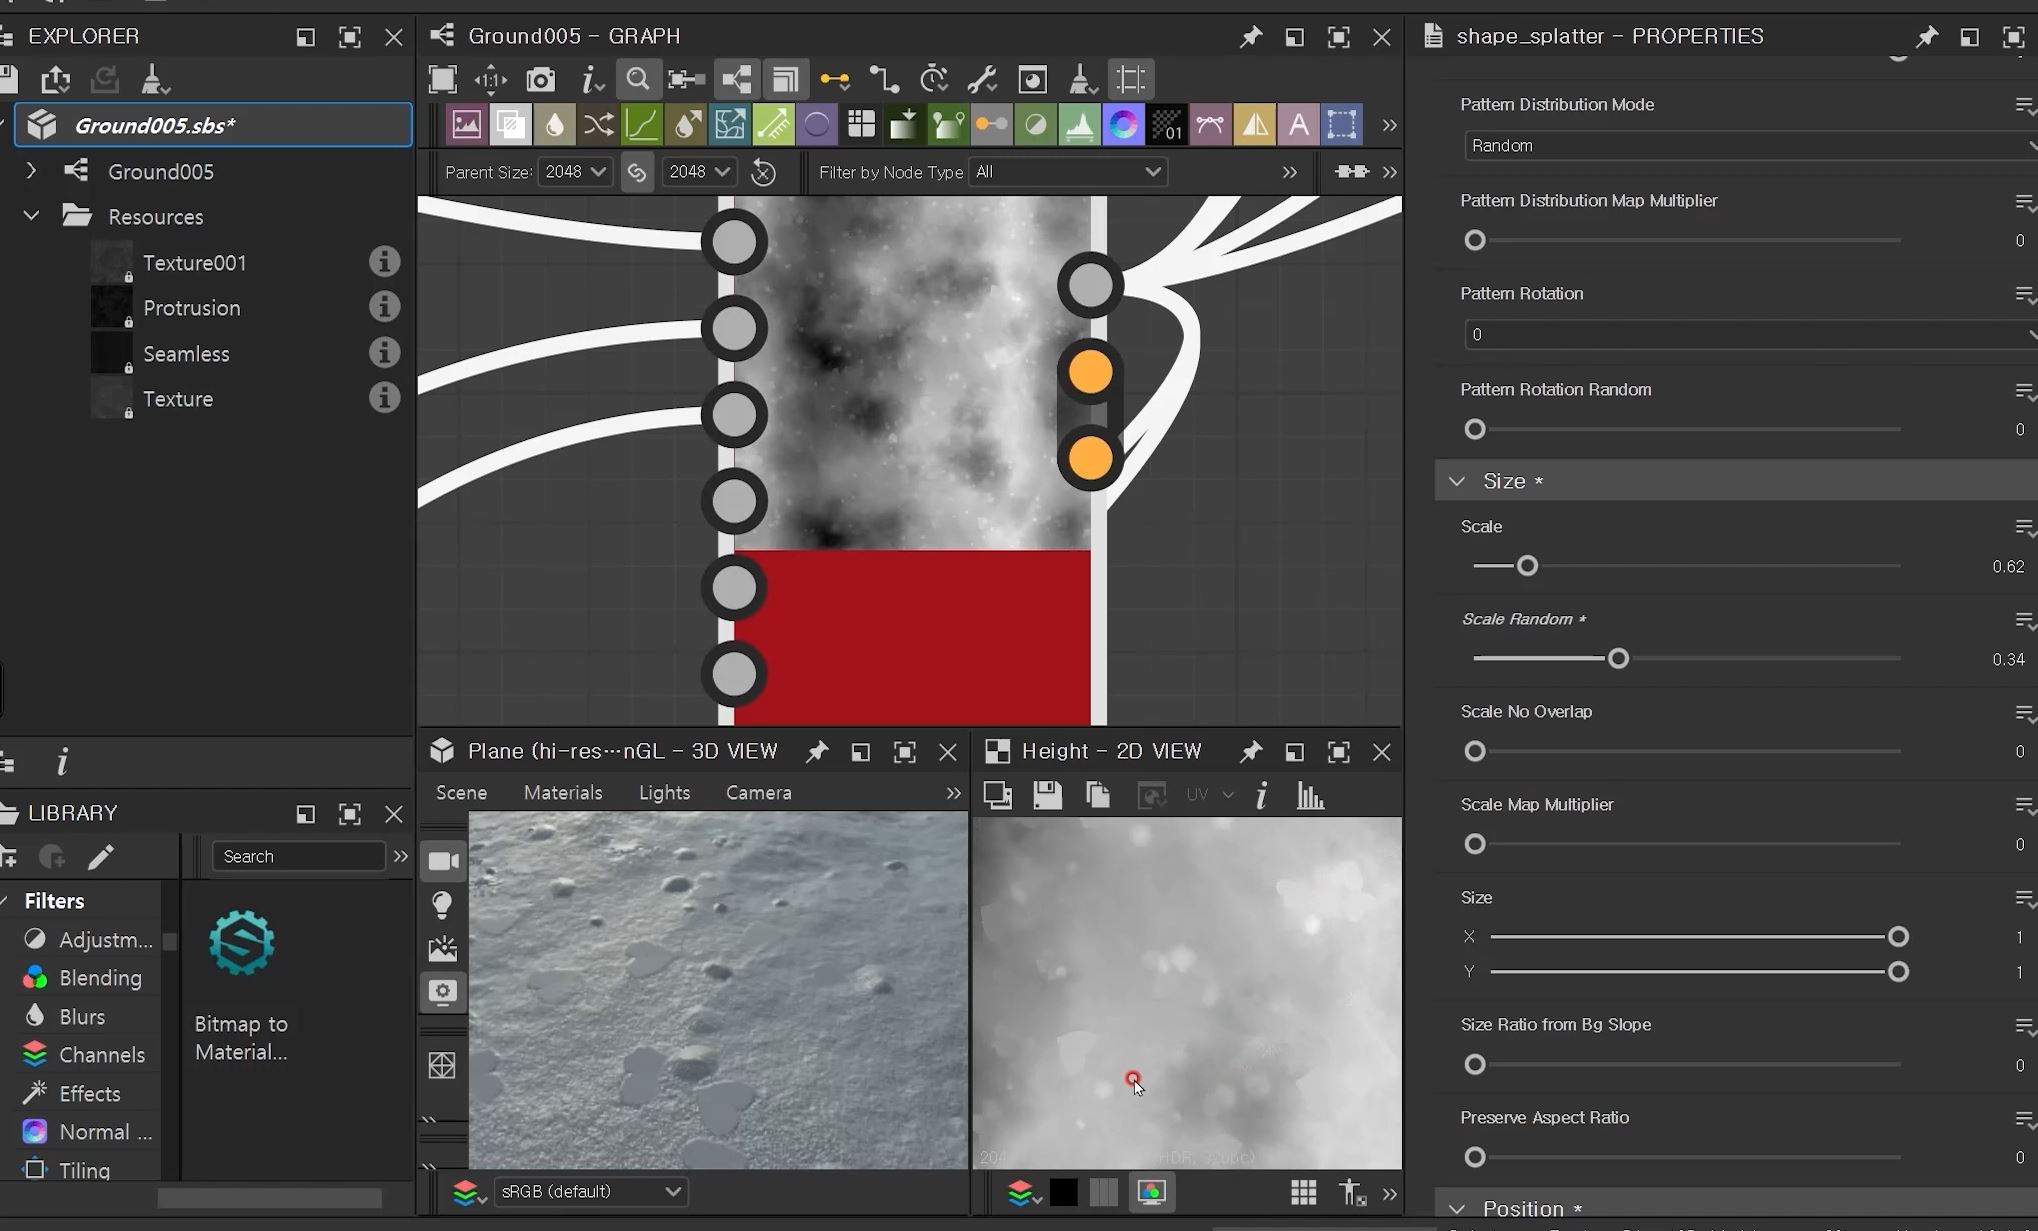Toggle the camera mode button in 3D view
This screenshot has width=2038, height=1231.
[443, 861]
